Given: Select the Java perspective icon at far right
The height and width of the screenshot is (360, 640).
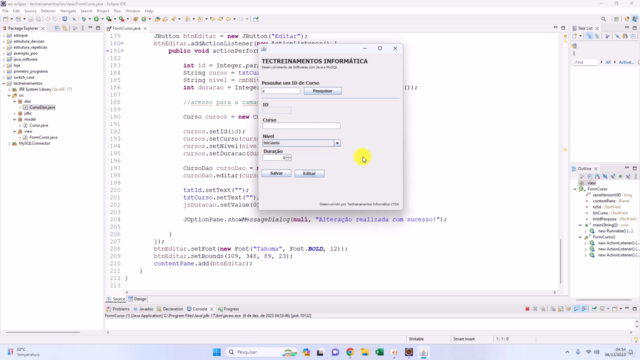Looking at the screenshot, I should coord(635,19).
